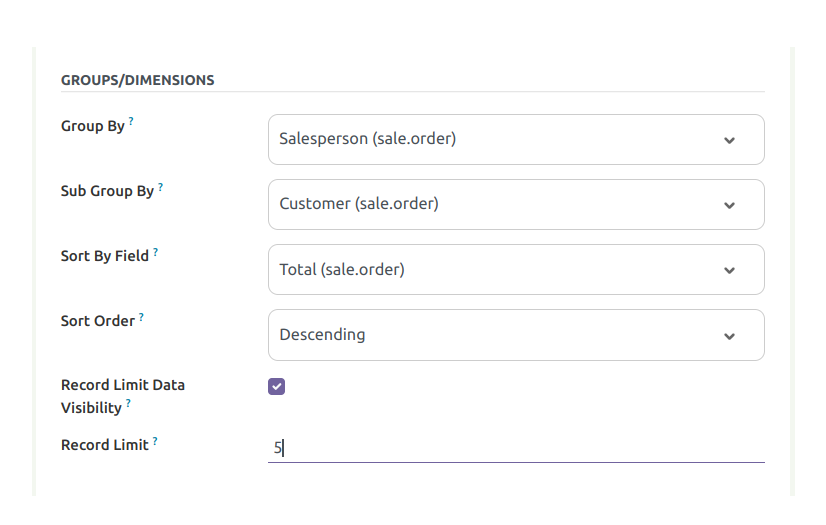Click help tooltip icon beside Sub Group By
This screenshot has height=525, width=826.
[160, 187]
